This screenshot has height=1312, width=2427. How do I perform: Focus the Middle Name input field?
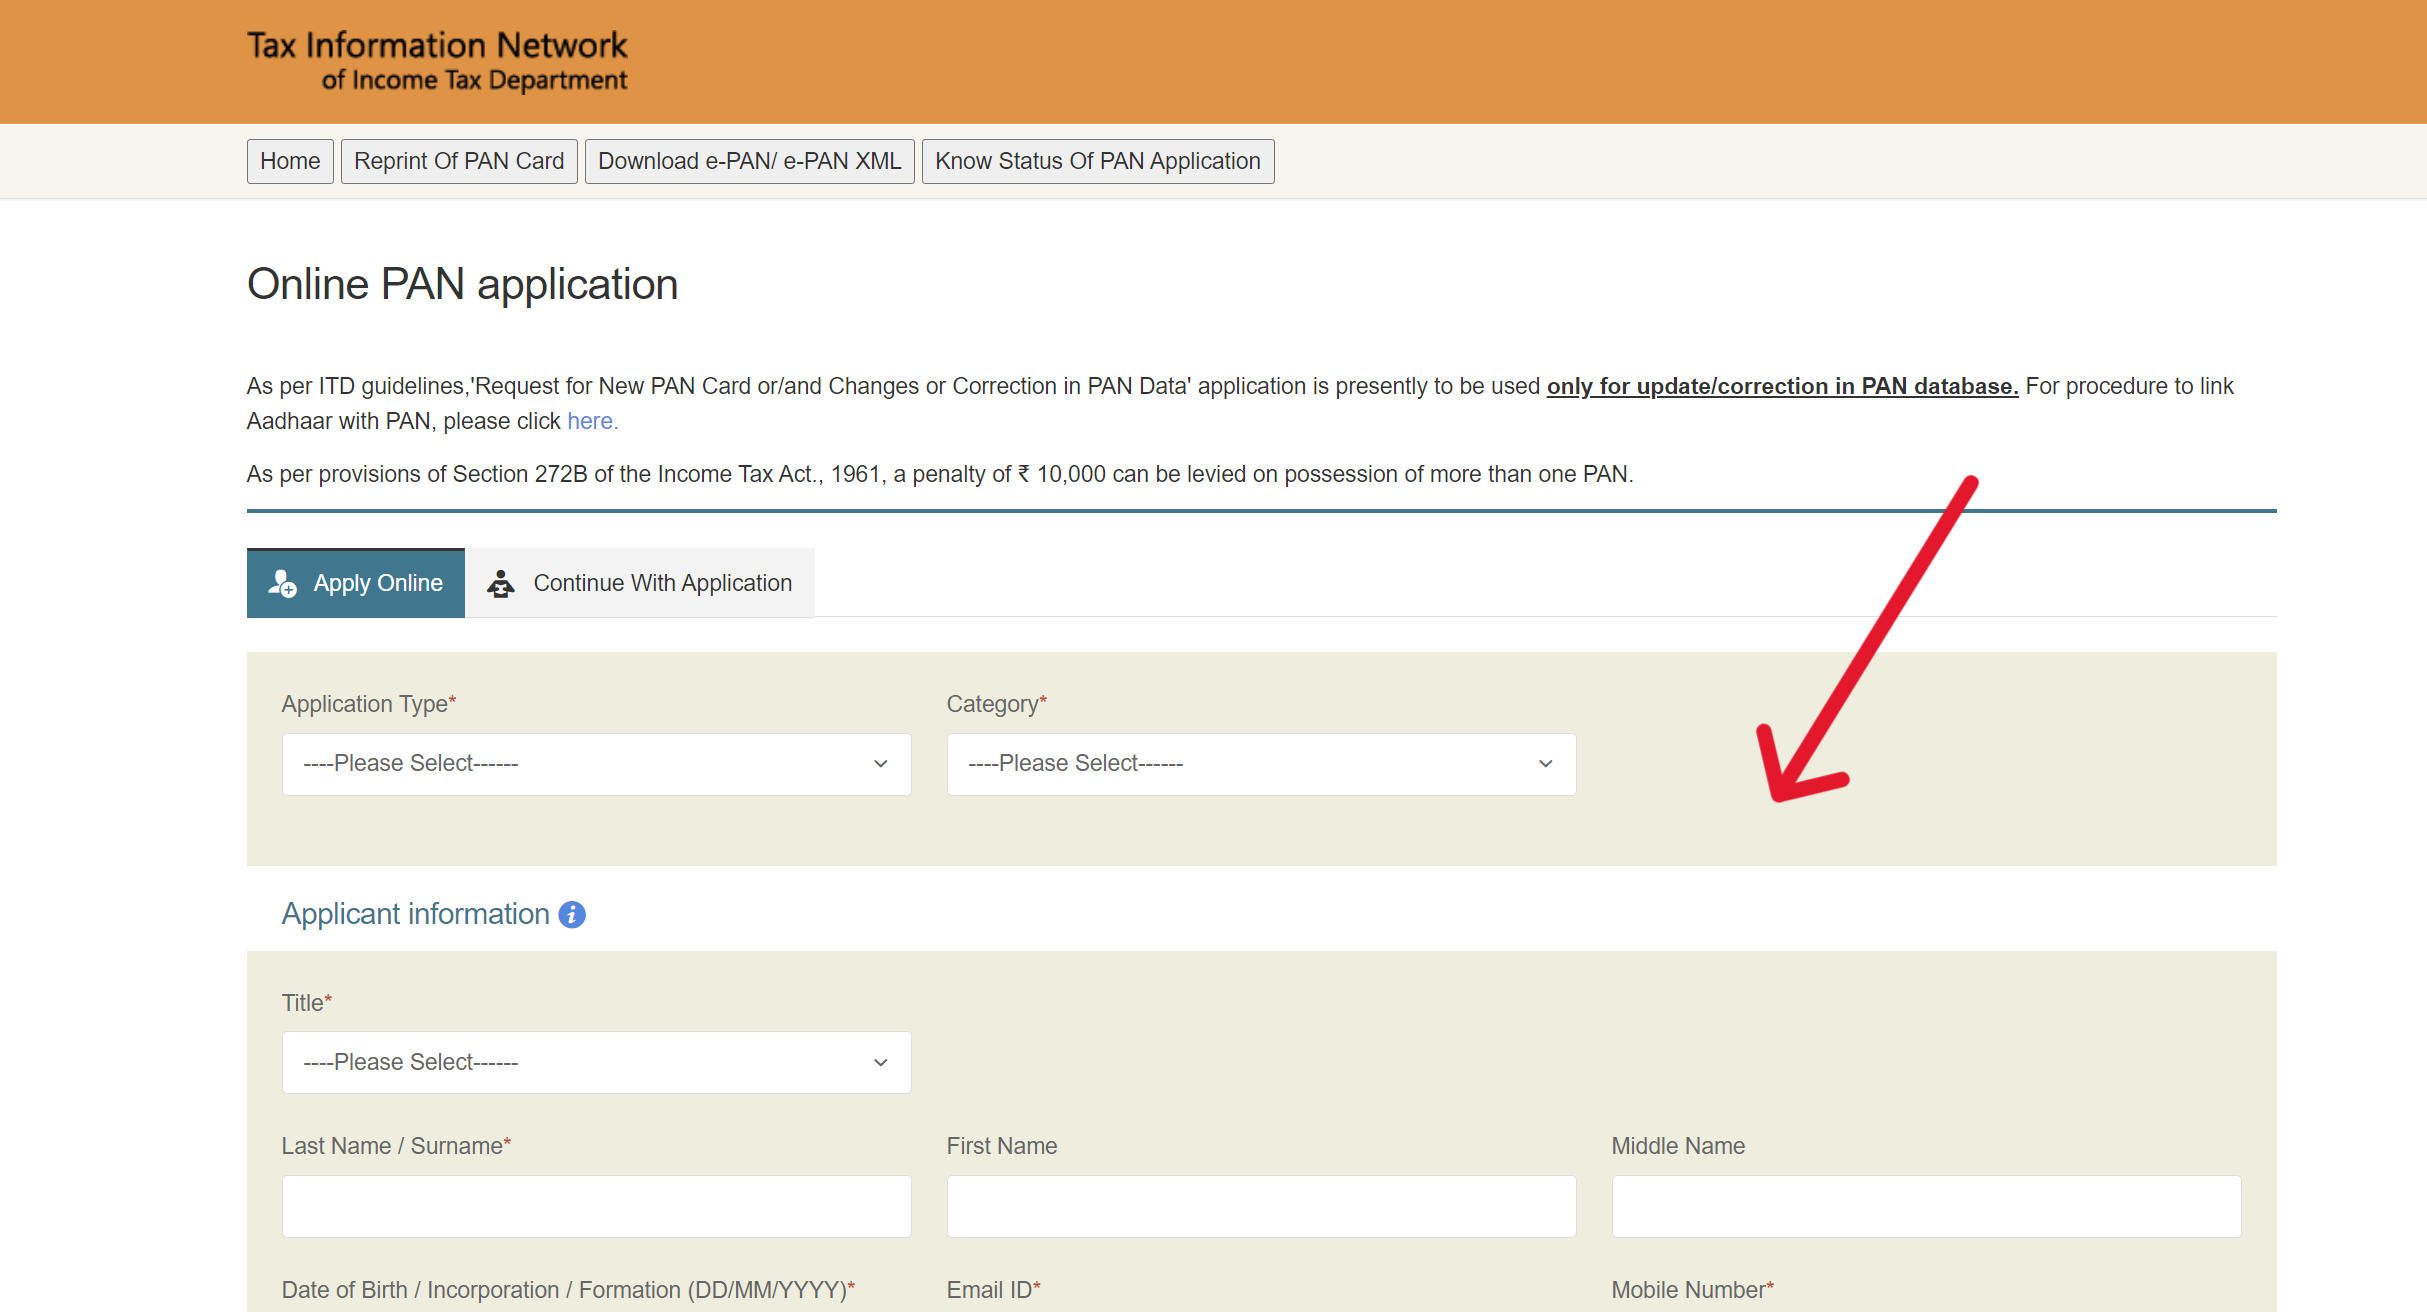tap(1925, 1206)
